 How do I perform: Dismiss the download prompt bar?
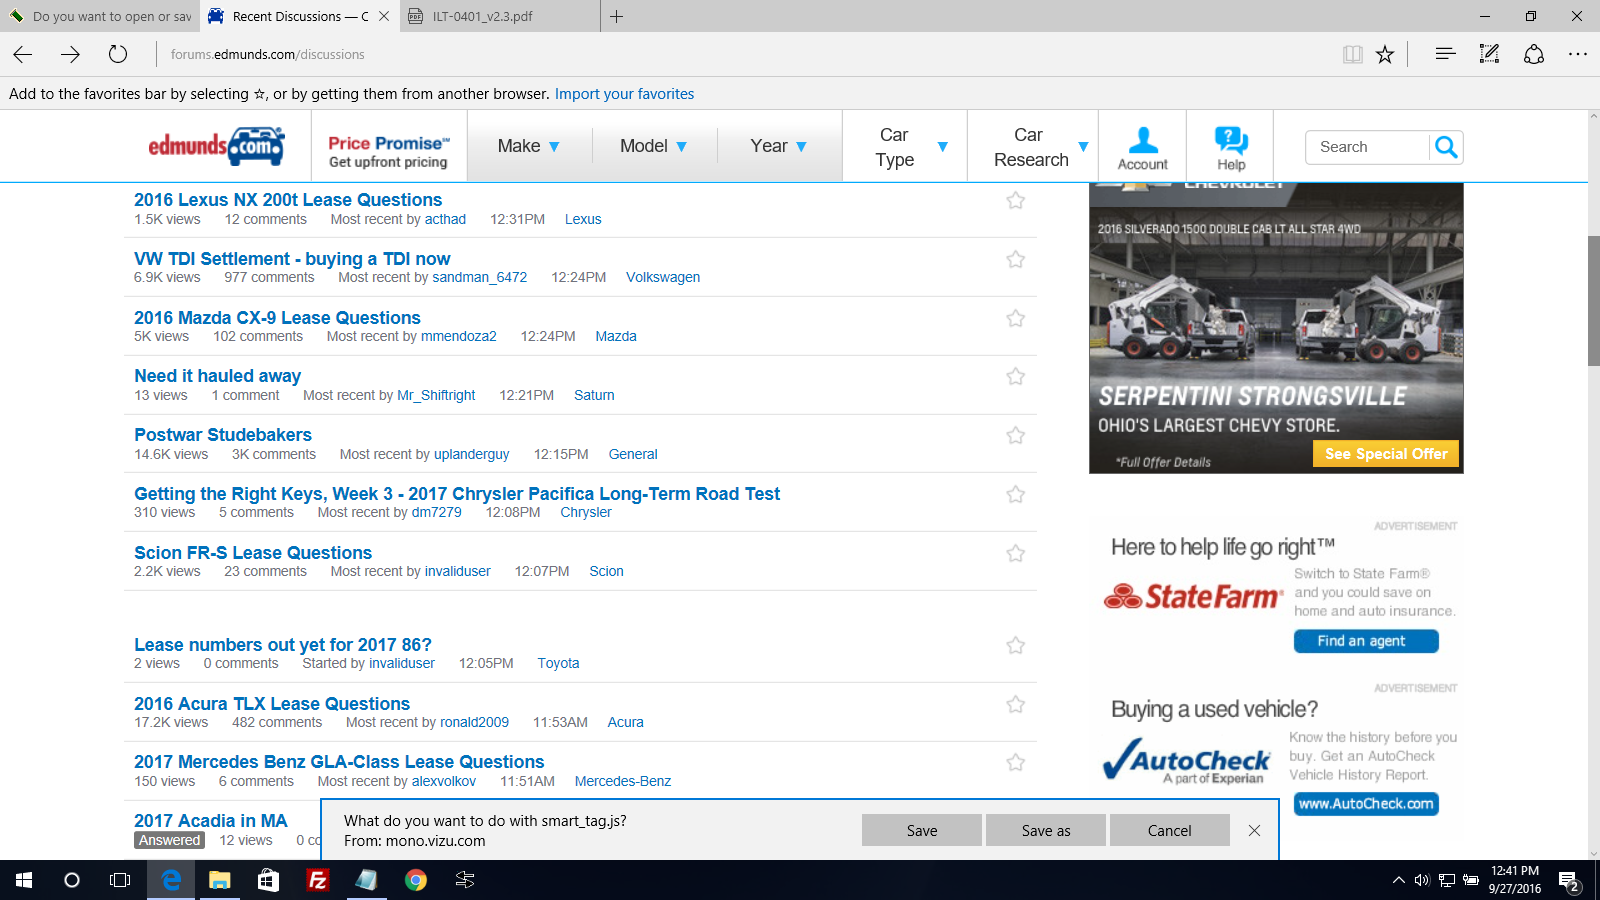click(1254, 830)
